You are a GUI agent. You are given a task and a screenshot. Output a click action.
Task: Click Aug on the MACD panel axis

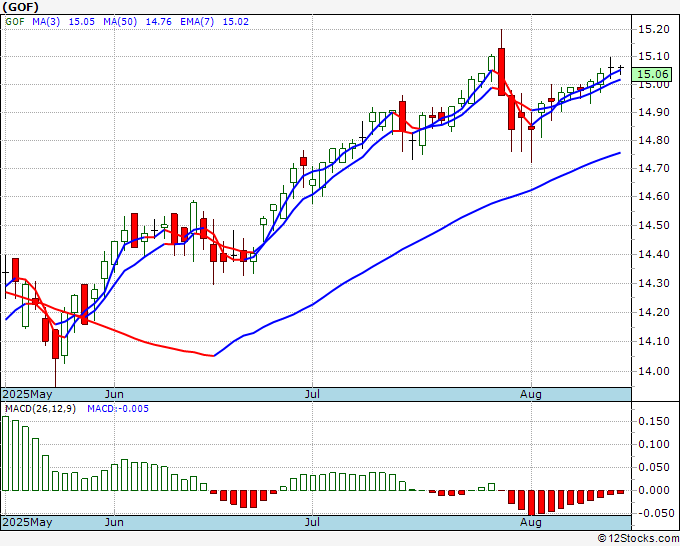pos(531,522)
